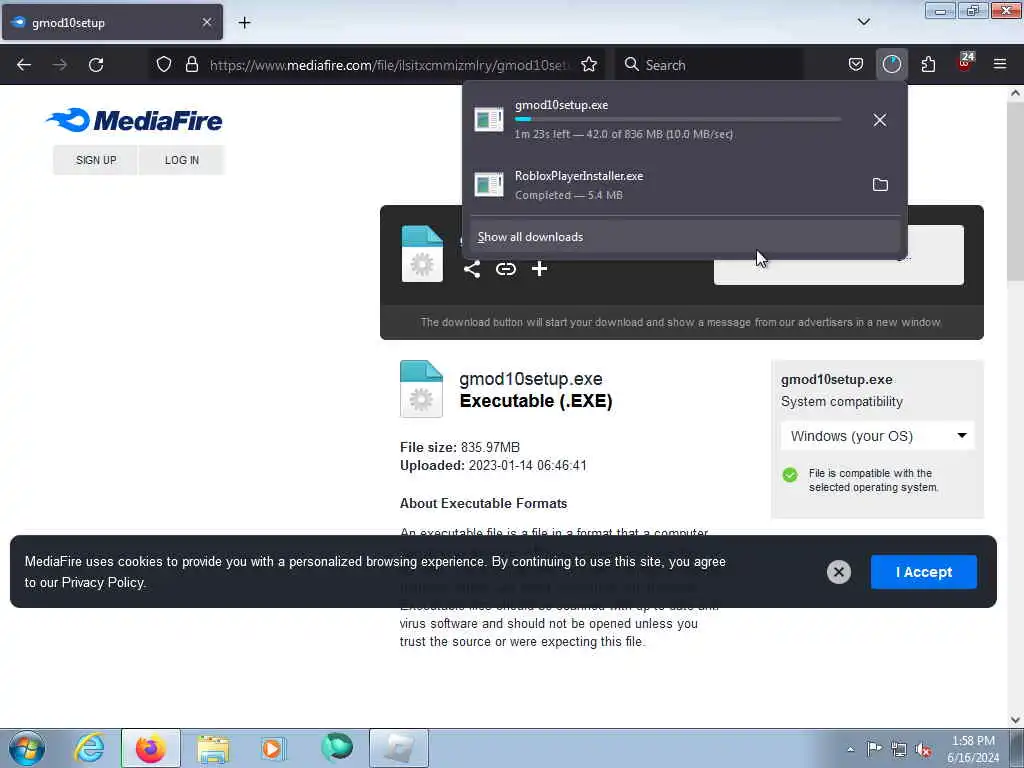Click the 'File size: 835.97MB' text
Screen dimensions: 1024x768
460,447
